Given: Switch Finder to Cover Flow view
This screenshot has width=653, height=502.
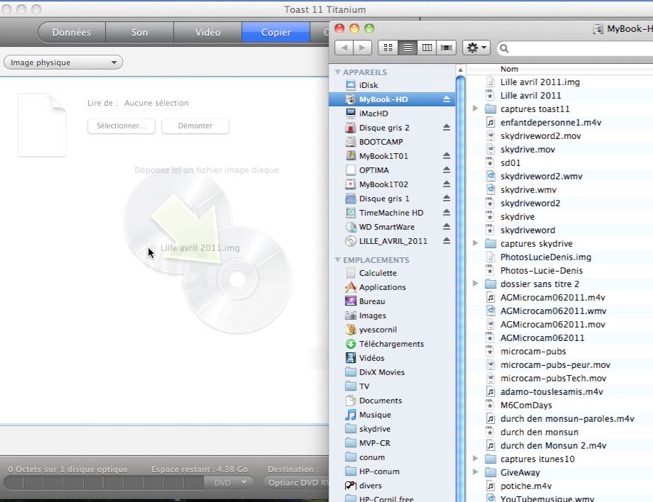Looking at the screenshot, I should [x=446, y=48].
